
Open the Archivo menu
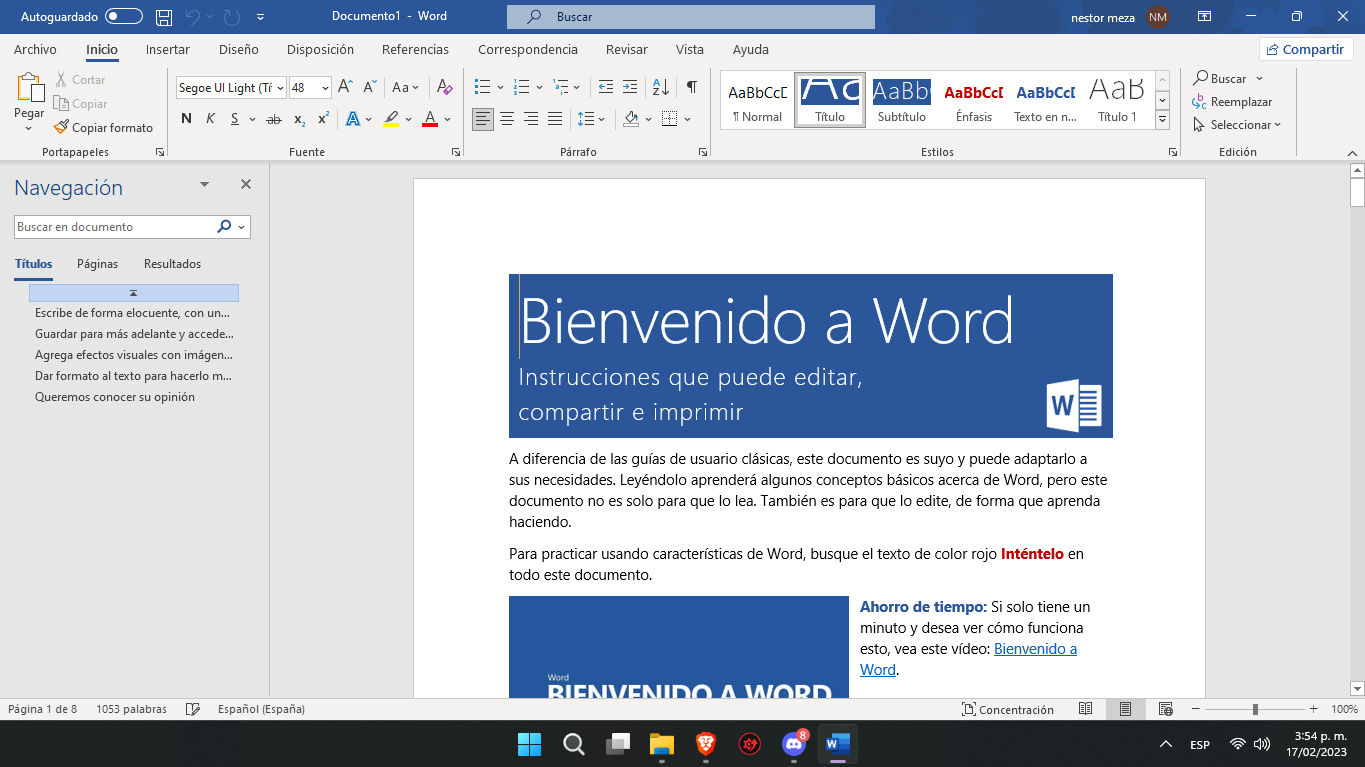[35, 49]
